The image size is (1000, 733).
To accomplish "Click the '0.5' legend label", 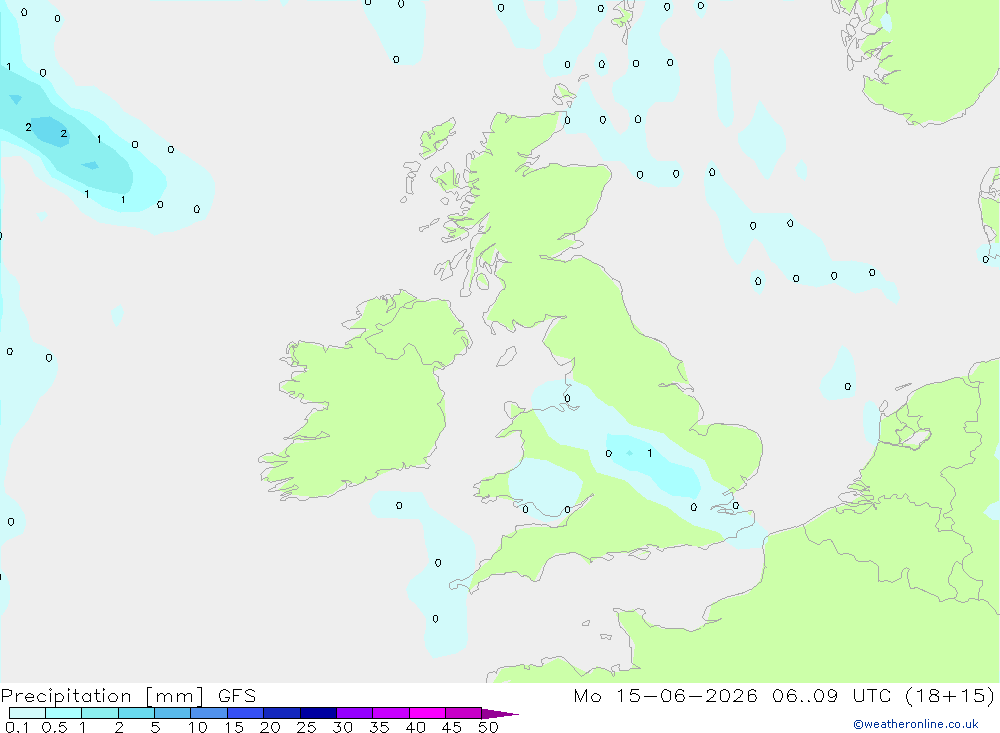I will pyautogui.click(x=54, y=727).
